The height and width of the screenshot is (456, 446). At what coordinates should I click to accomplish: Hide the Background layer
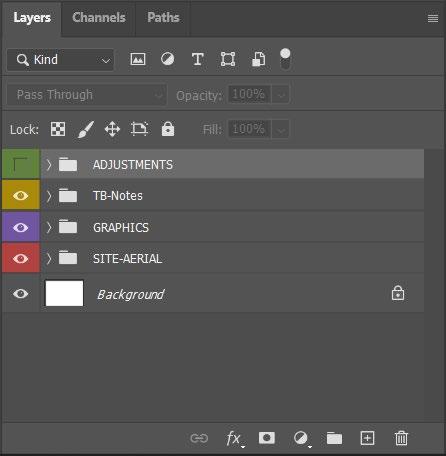[21, 294]
